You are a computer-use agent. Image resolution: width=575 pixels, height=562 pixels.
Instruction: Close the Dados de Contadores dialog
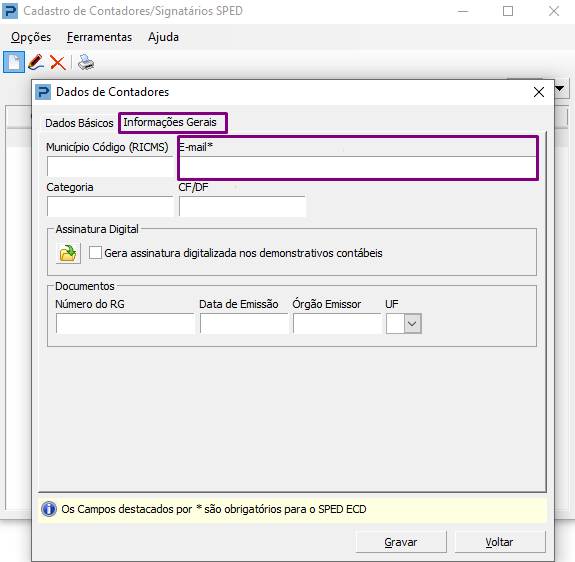[539, 92]
